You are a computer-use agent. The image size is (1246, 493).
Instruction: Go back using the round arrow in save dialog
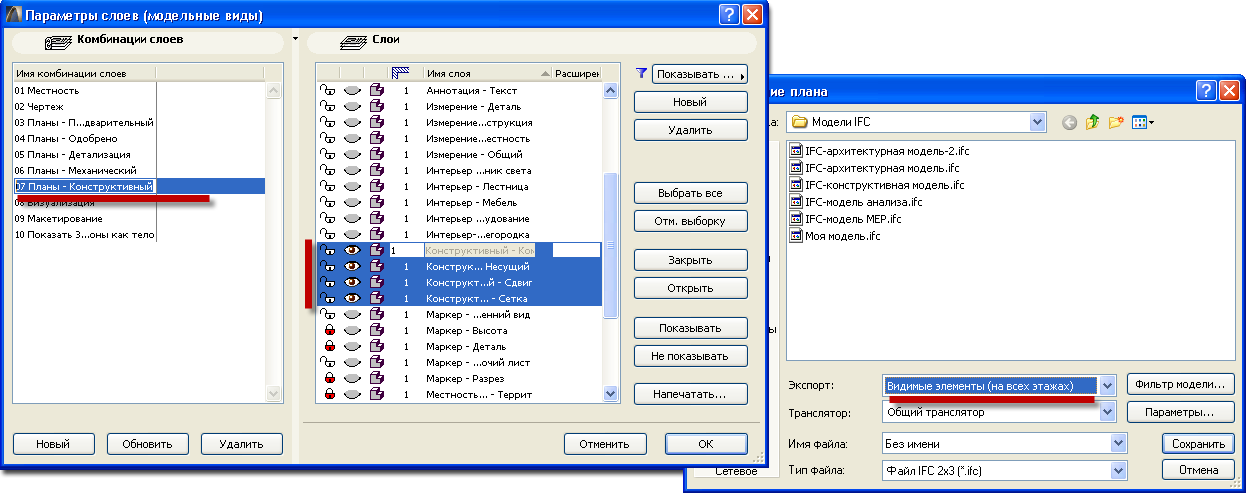tap(1070, 122)
